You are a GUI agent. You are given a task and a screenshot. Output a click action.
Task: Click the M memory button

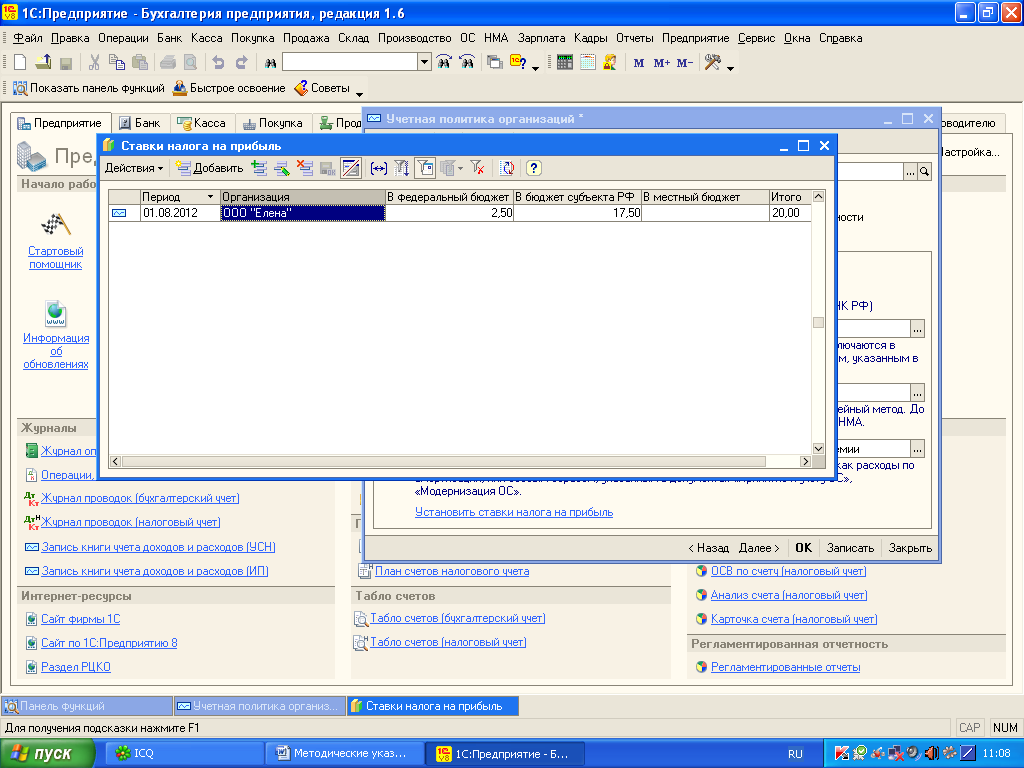pyautogui.click(x=639, y=63)
